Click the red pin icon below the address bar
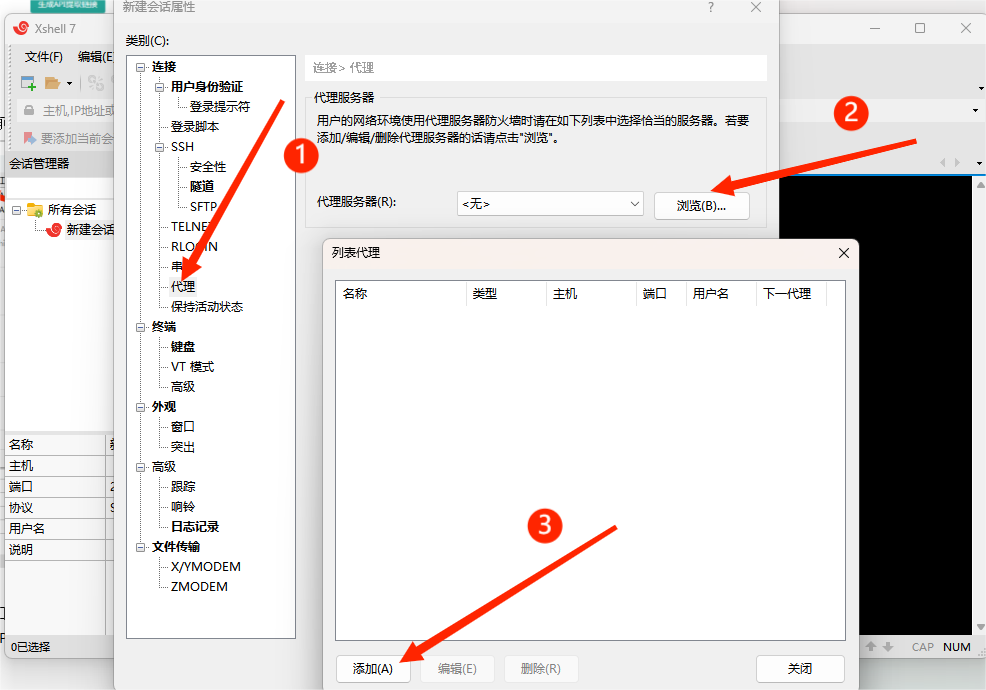Viewport: 986px width, 690px height. point(27,137)
